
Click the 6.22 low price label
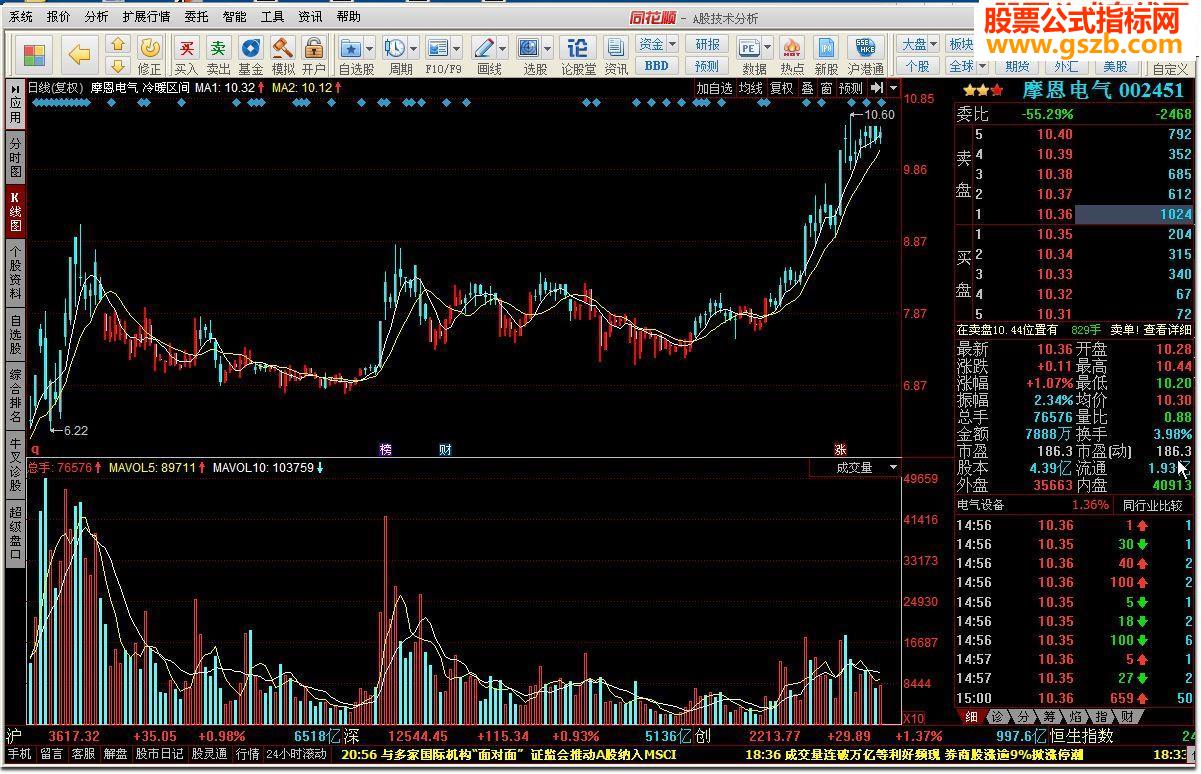75,431
